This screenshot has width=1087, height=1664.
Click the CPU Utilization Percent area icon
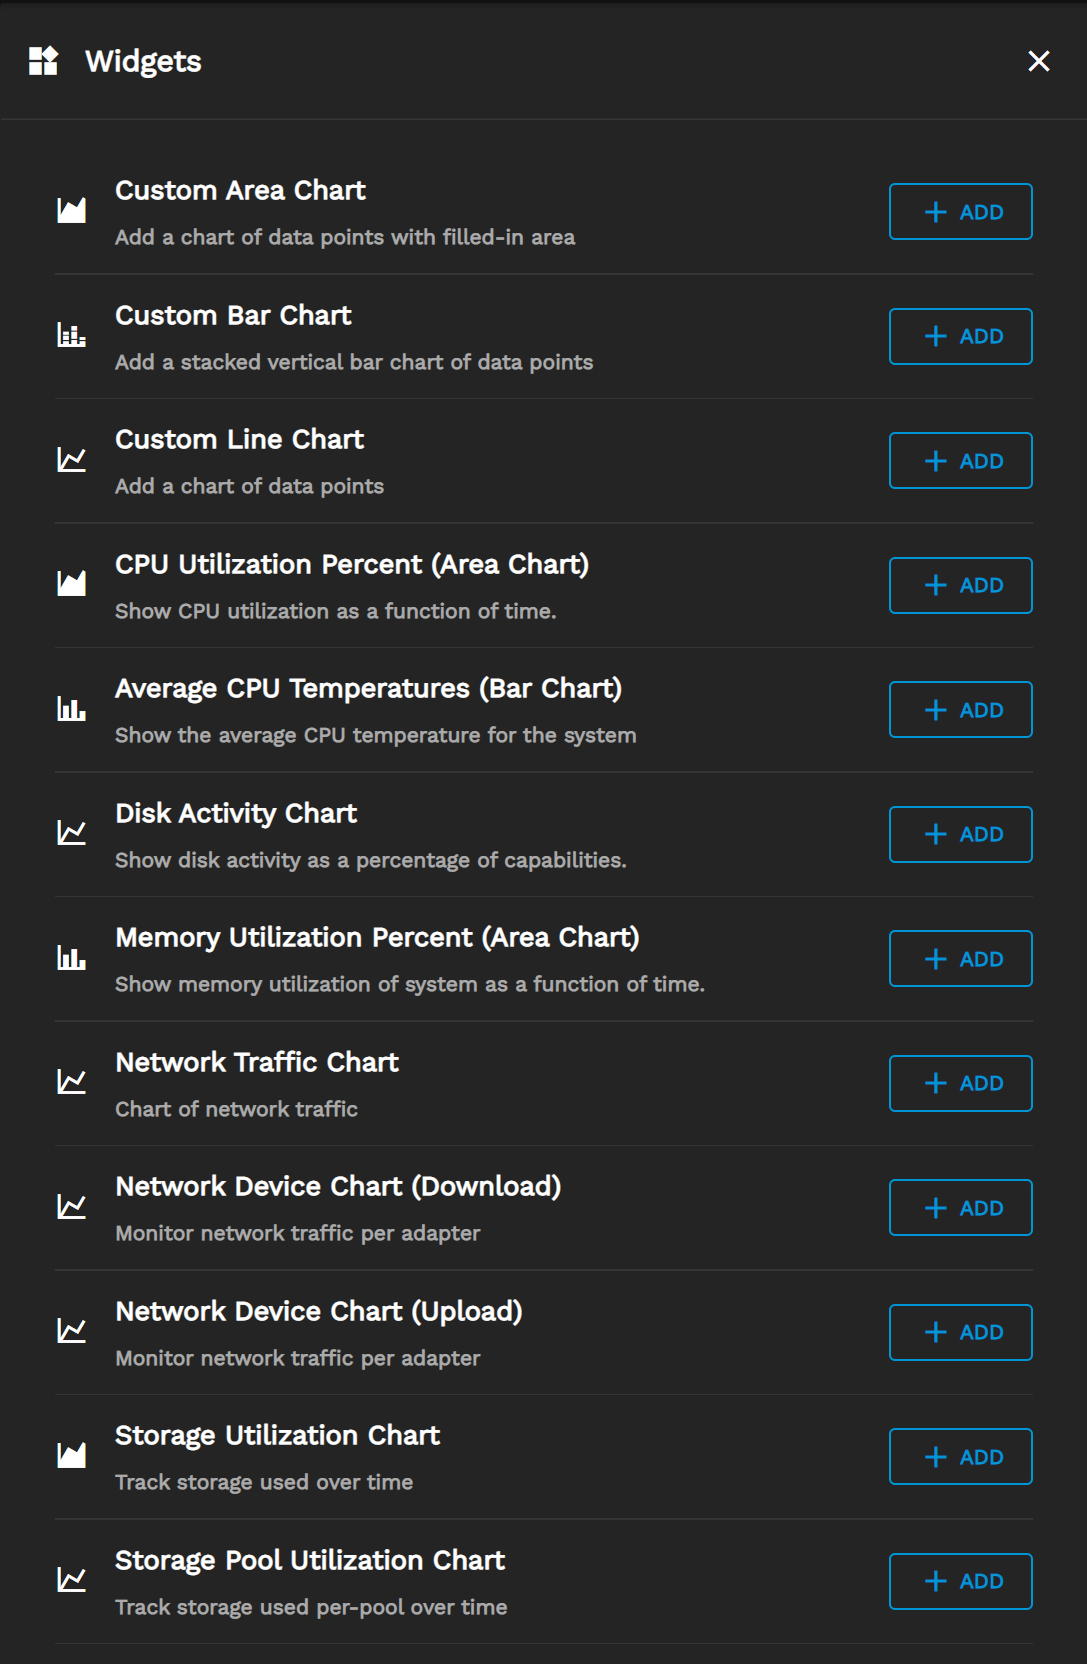tap(71, 584)
